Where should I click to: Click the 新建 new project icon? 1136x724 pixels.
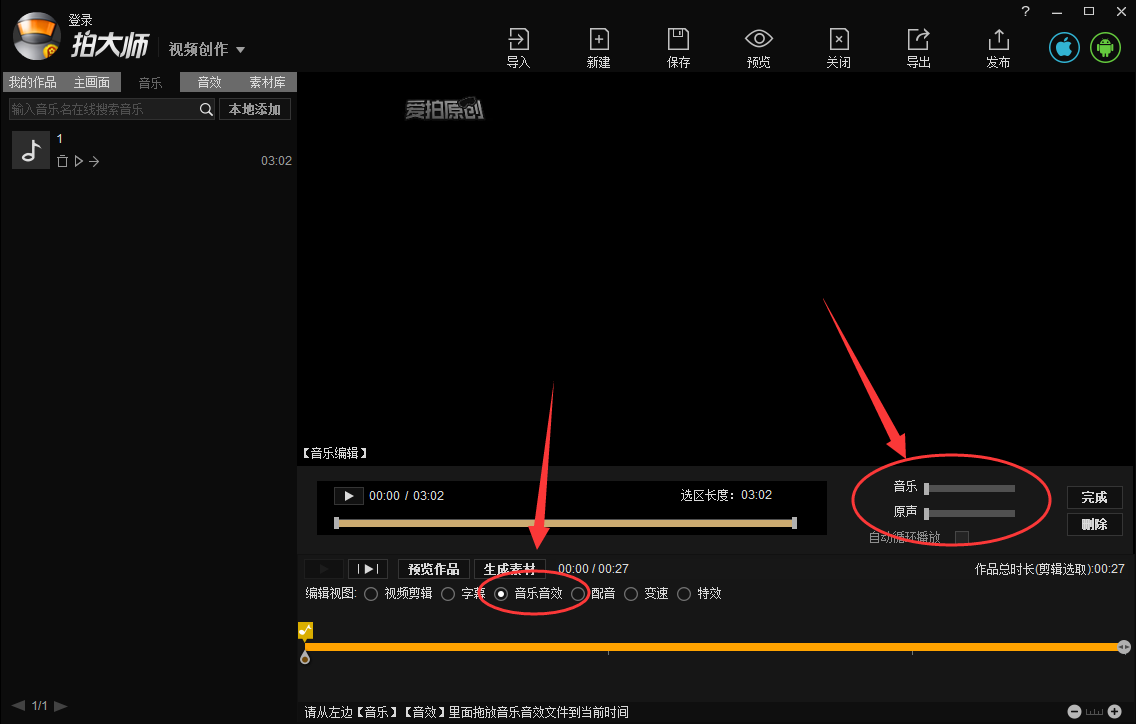point(598,40)
